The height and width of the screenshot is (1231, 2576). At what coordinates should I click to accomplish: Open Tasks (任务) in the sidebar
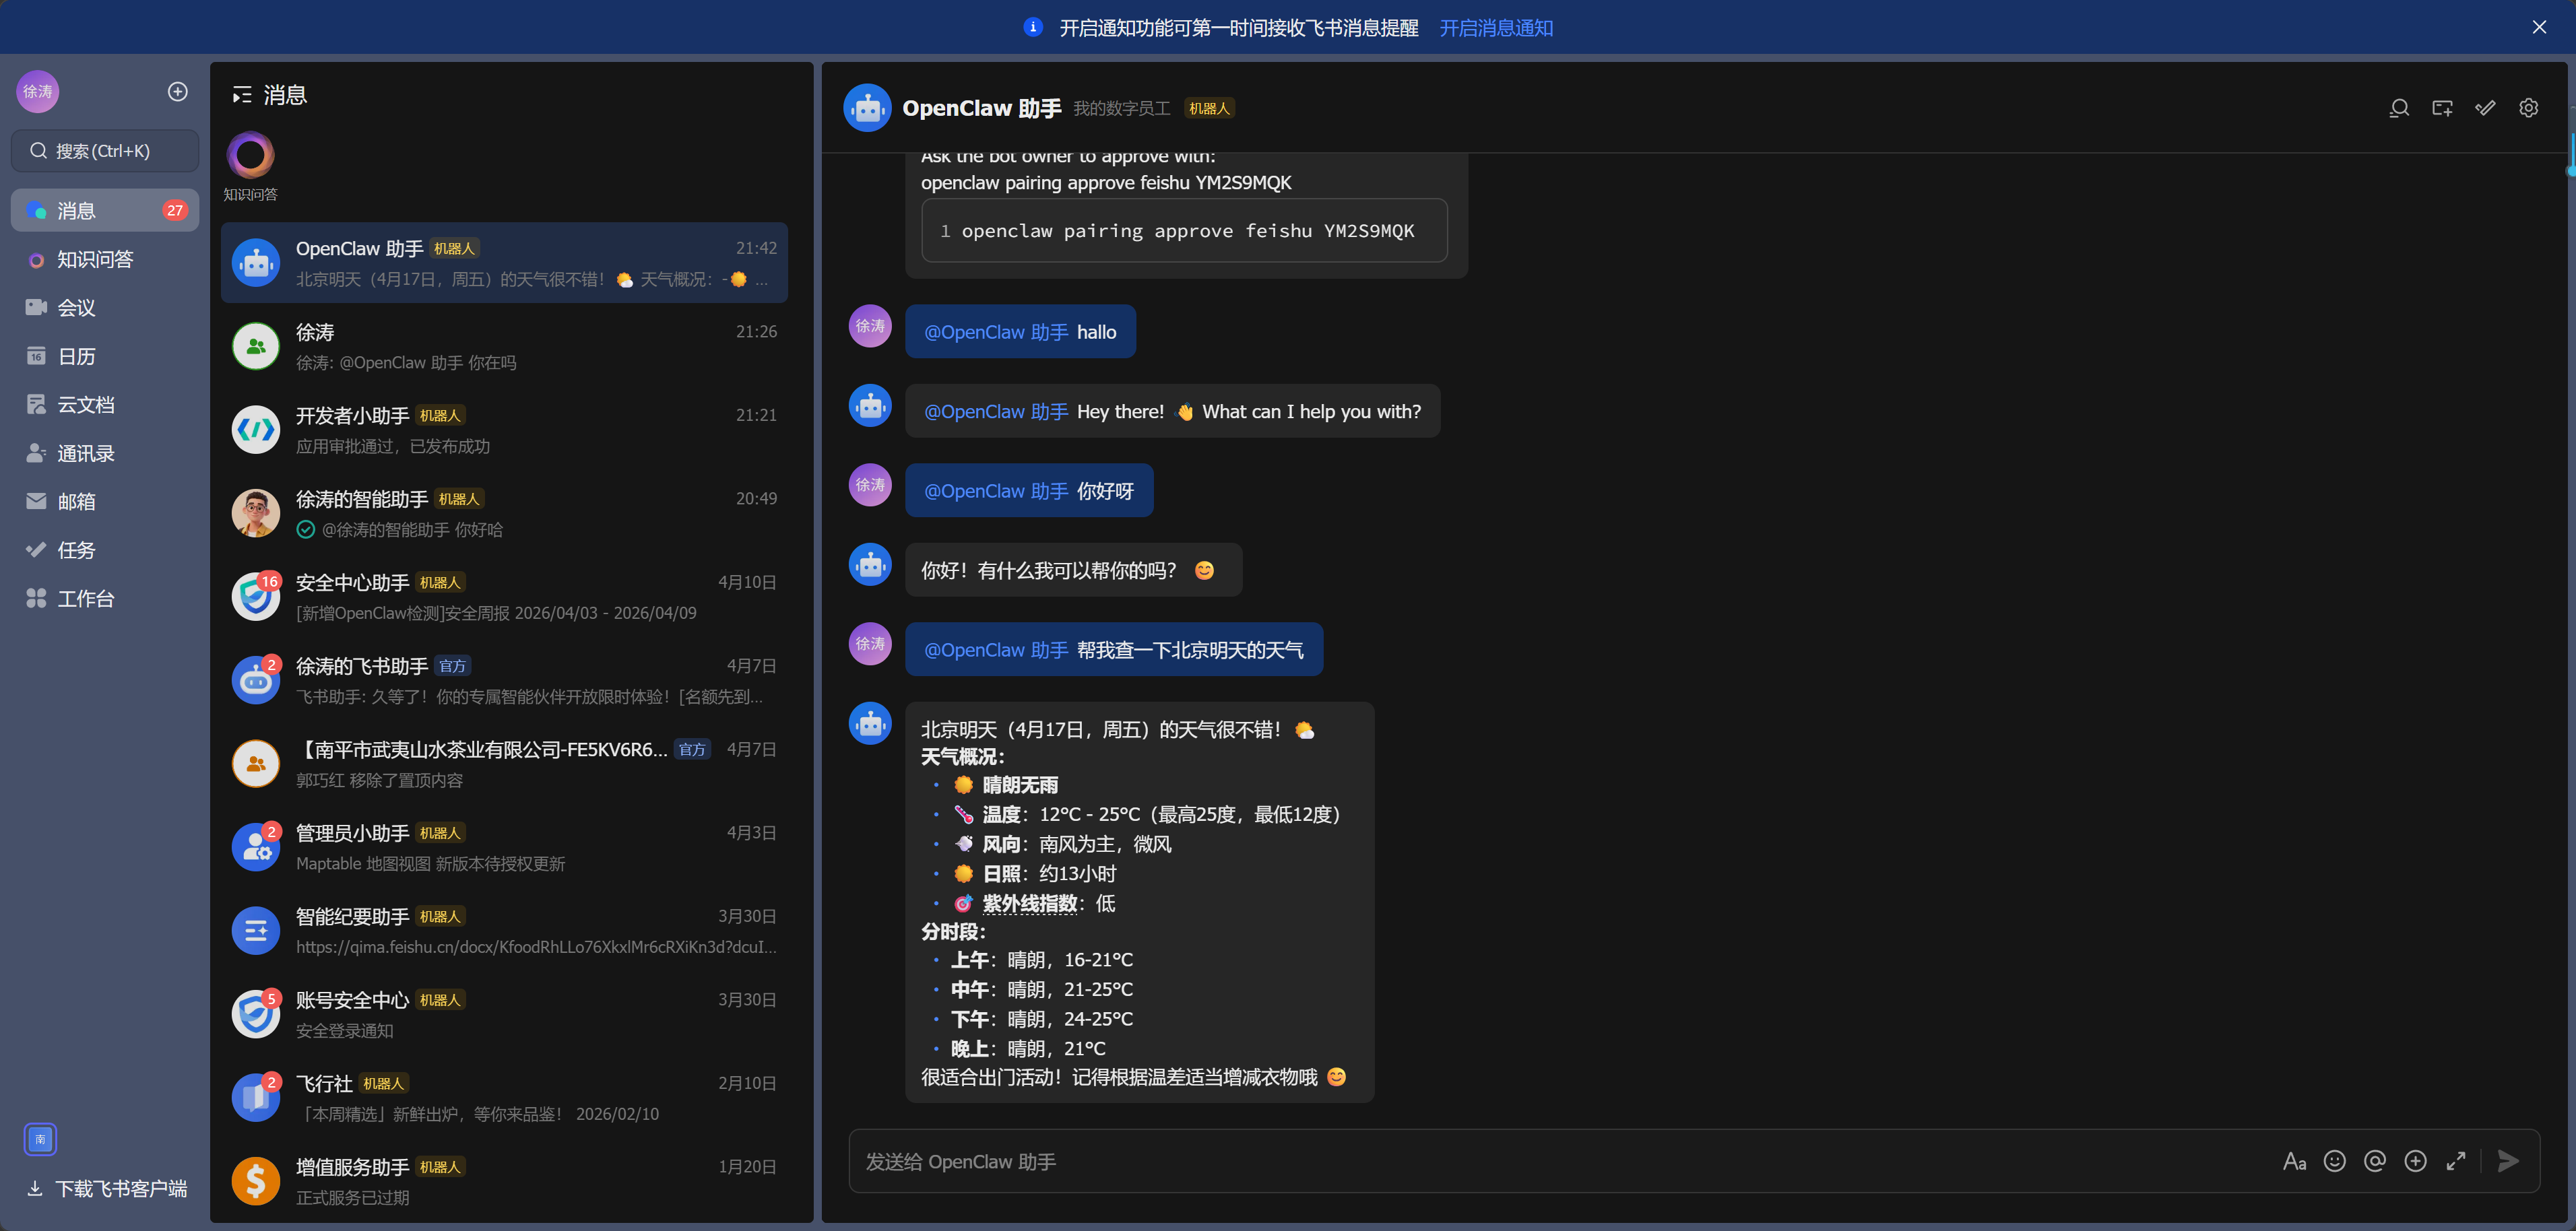75,550
